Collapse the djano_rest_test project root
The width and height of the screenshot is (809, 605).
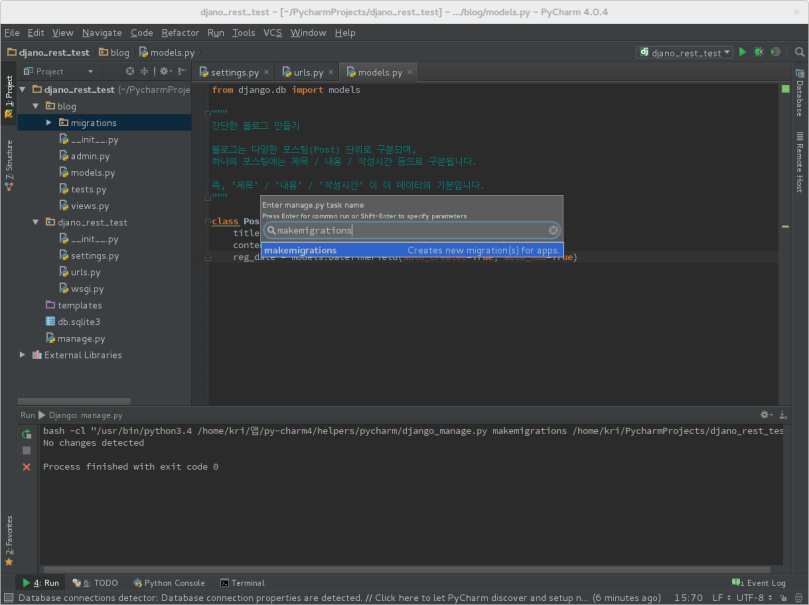pos(22,89)
